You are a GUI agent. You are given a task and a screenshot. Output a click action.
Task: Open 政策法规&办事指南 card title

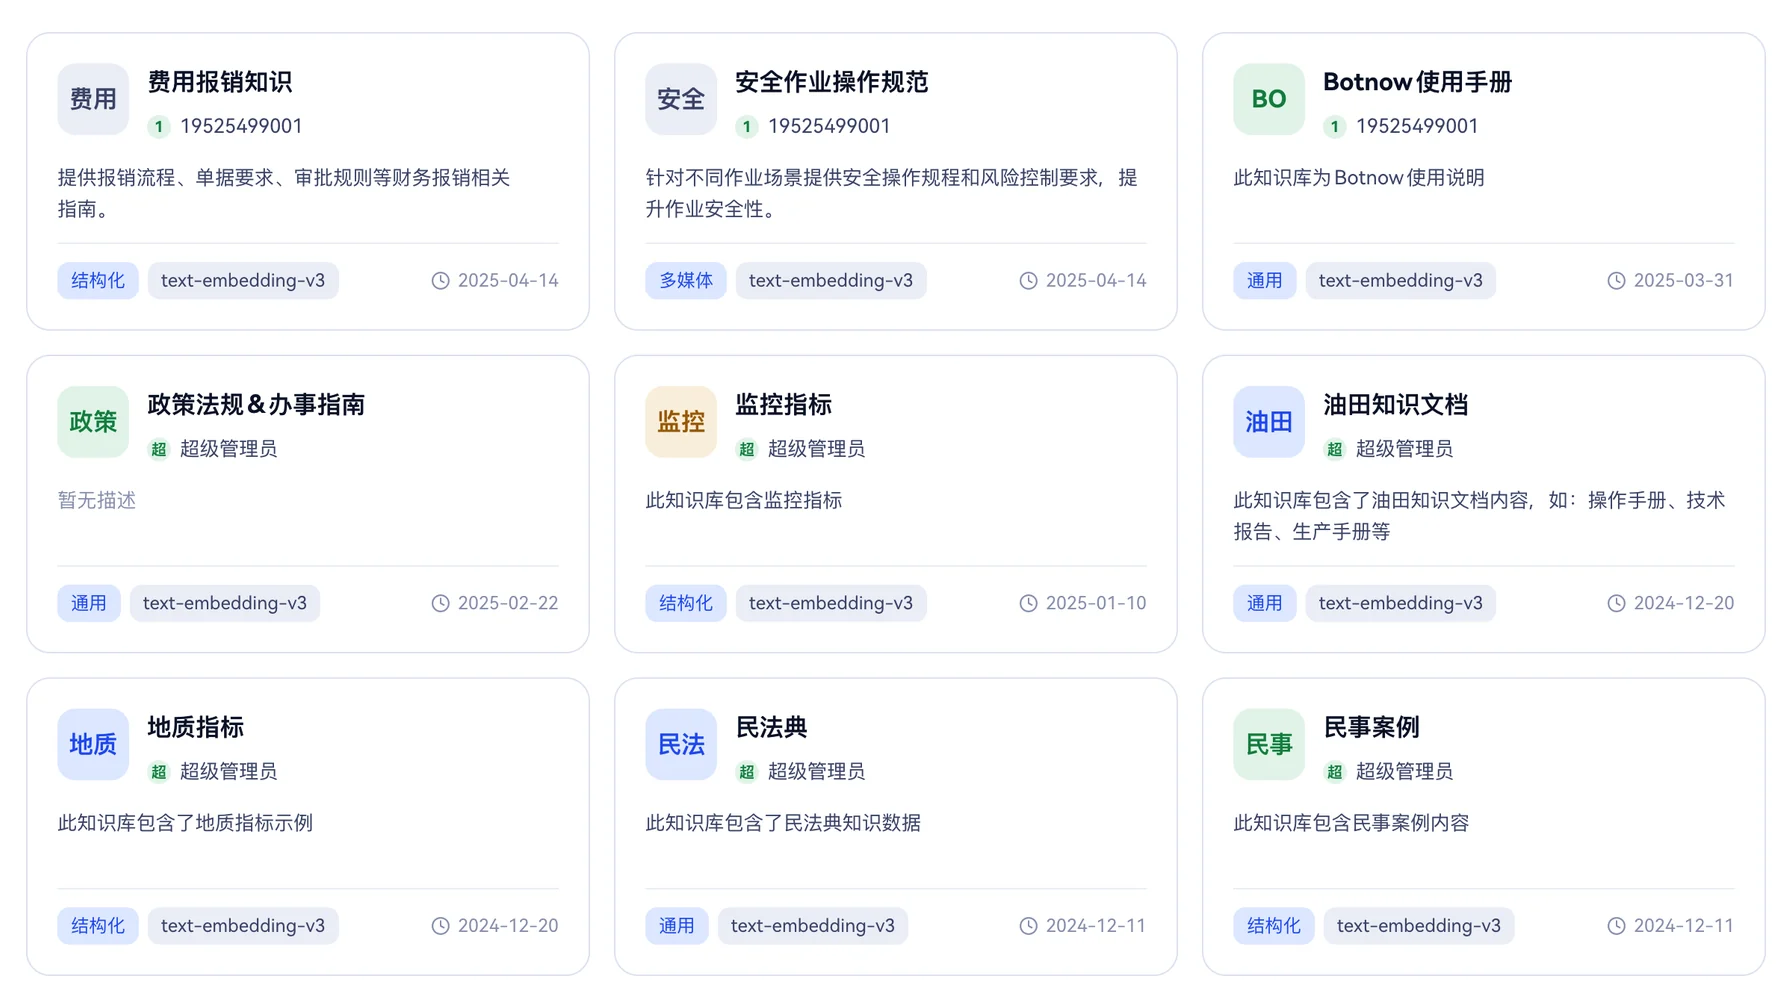pos(256,405)
